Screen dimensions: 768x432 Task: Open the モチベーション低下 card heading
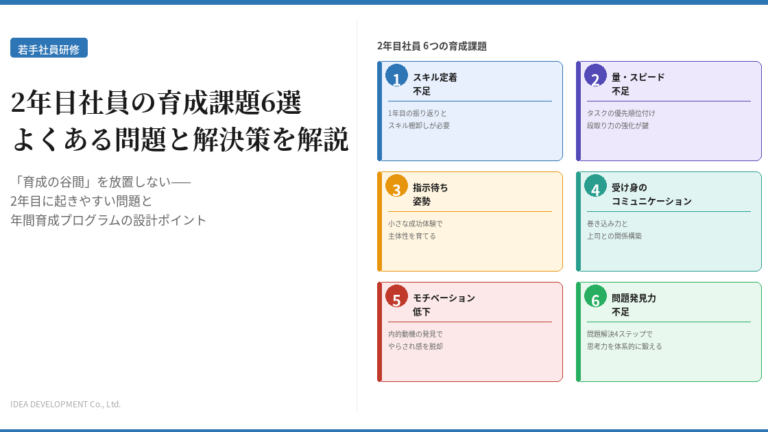coord(443,304)
